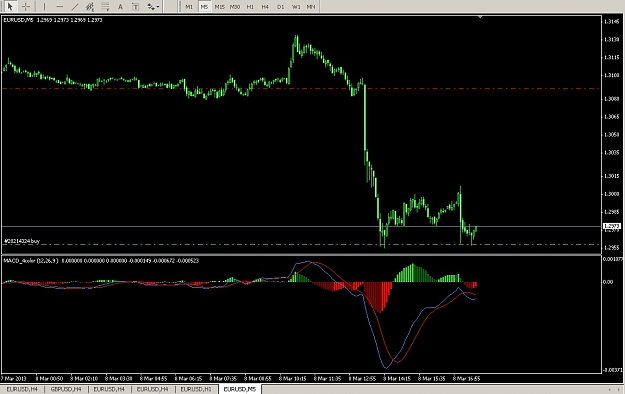The height and width of the screenshot is (394, 625).
Task: Select the Equidistant Channel tool
Action: pos(90,6)
